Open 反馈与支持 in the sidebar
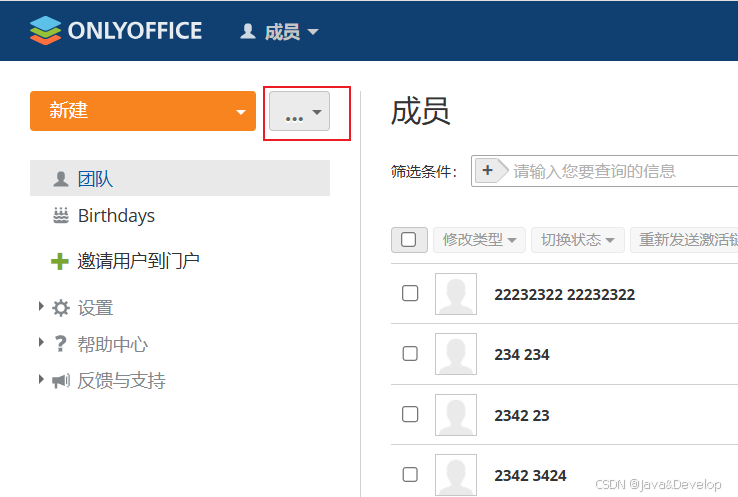 pos(121,380)
